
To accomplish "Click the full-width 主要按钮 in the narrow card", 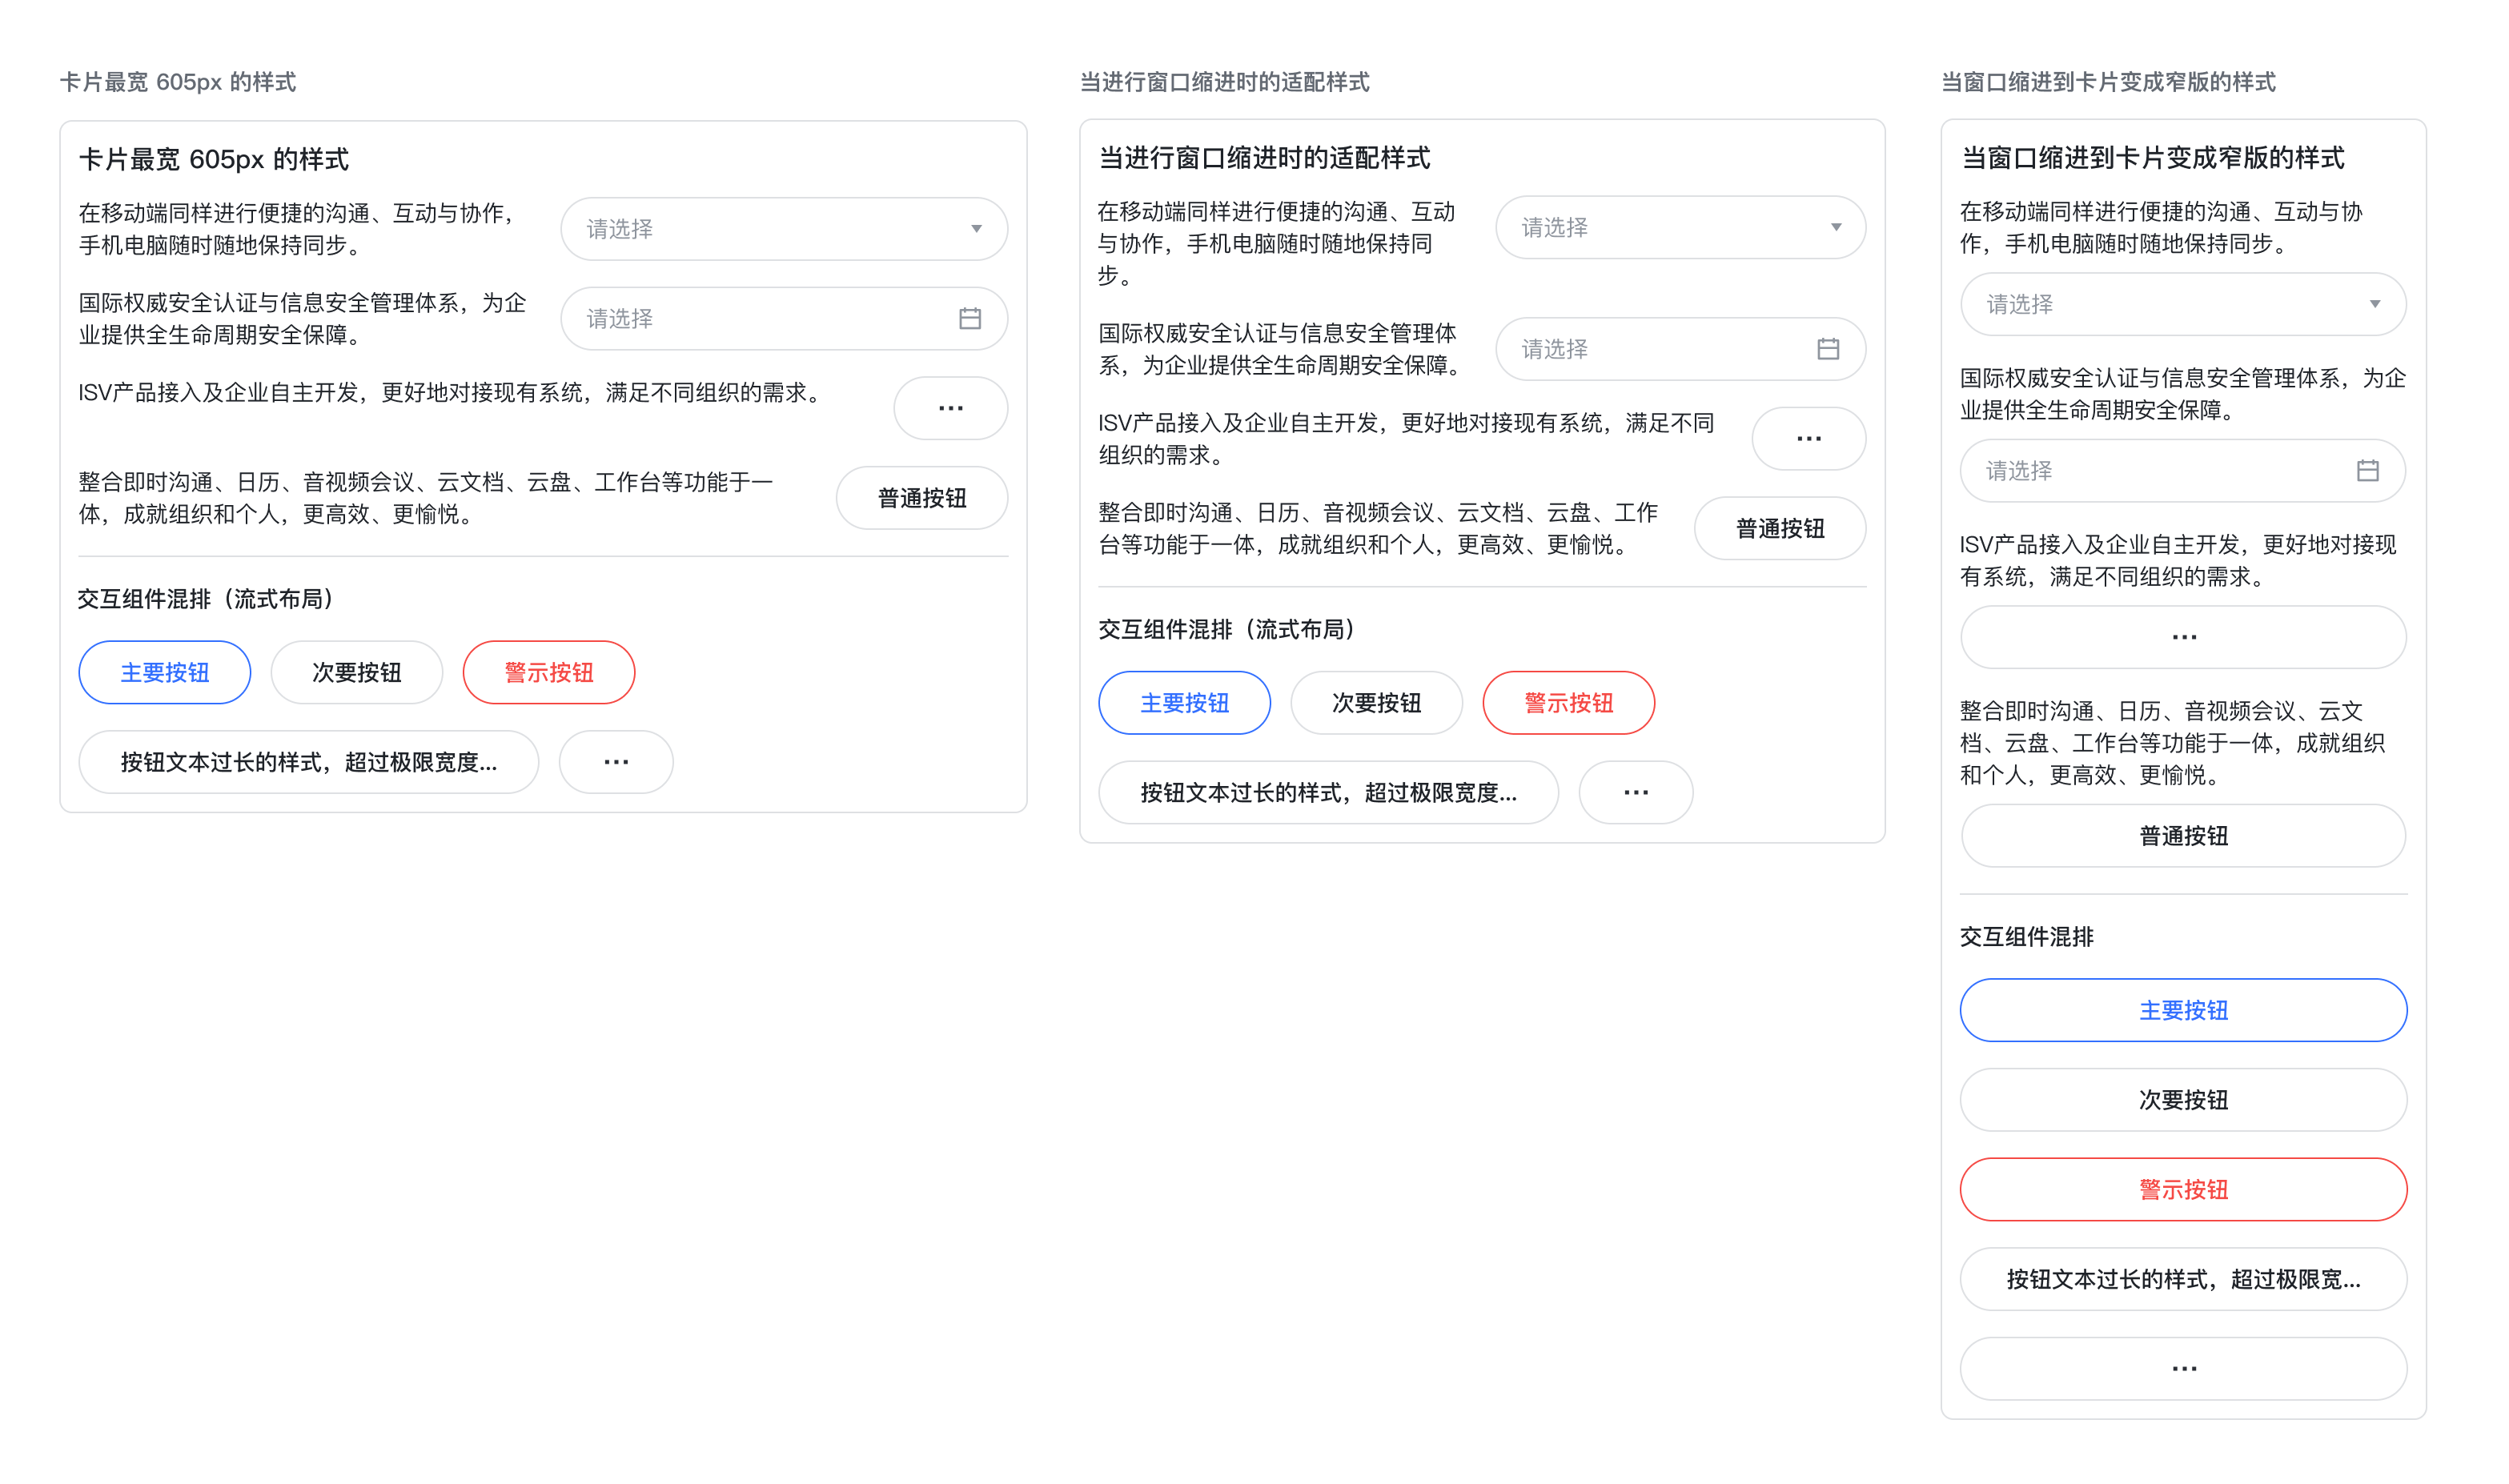I will point(2183,1010).
